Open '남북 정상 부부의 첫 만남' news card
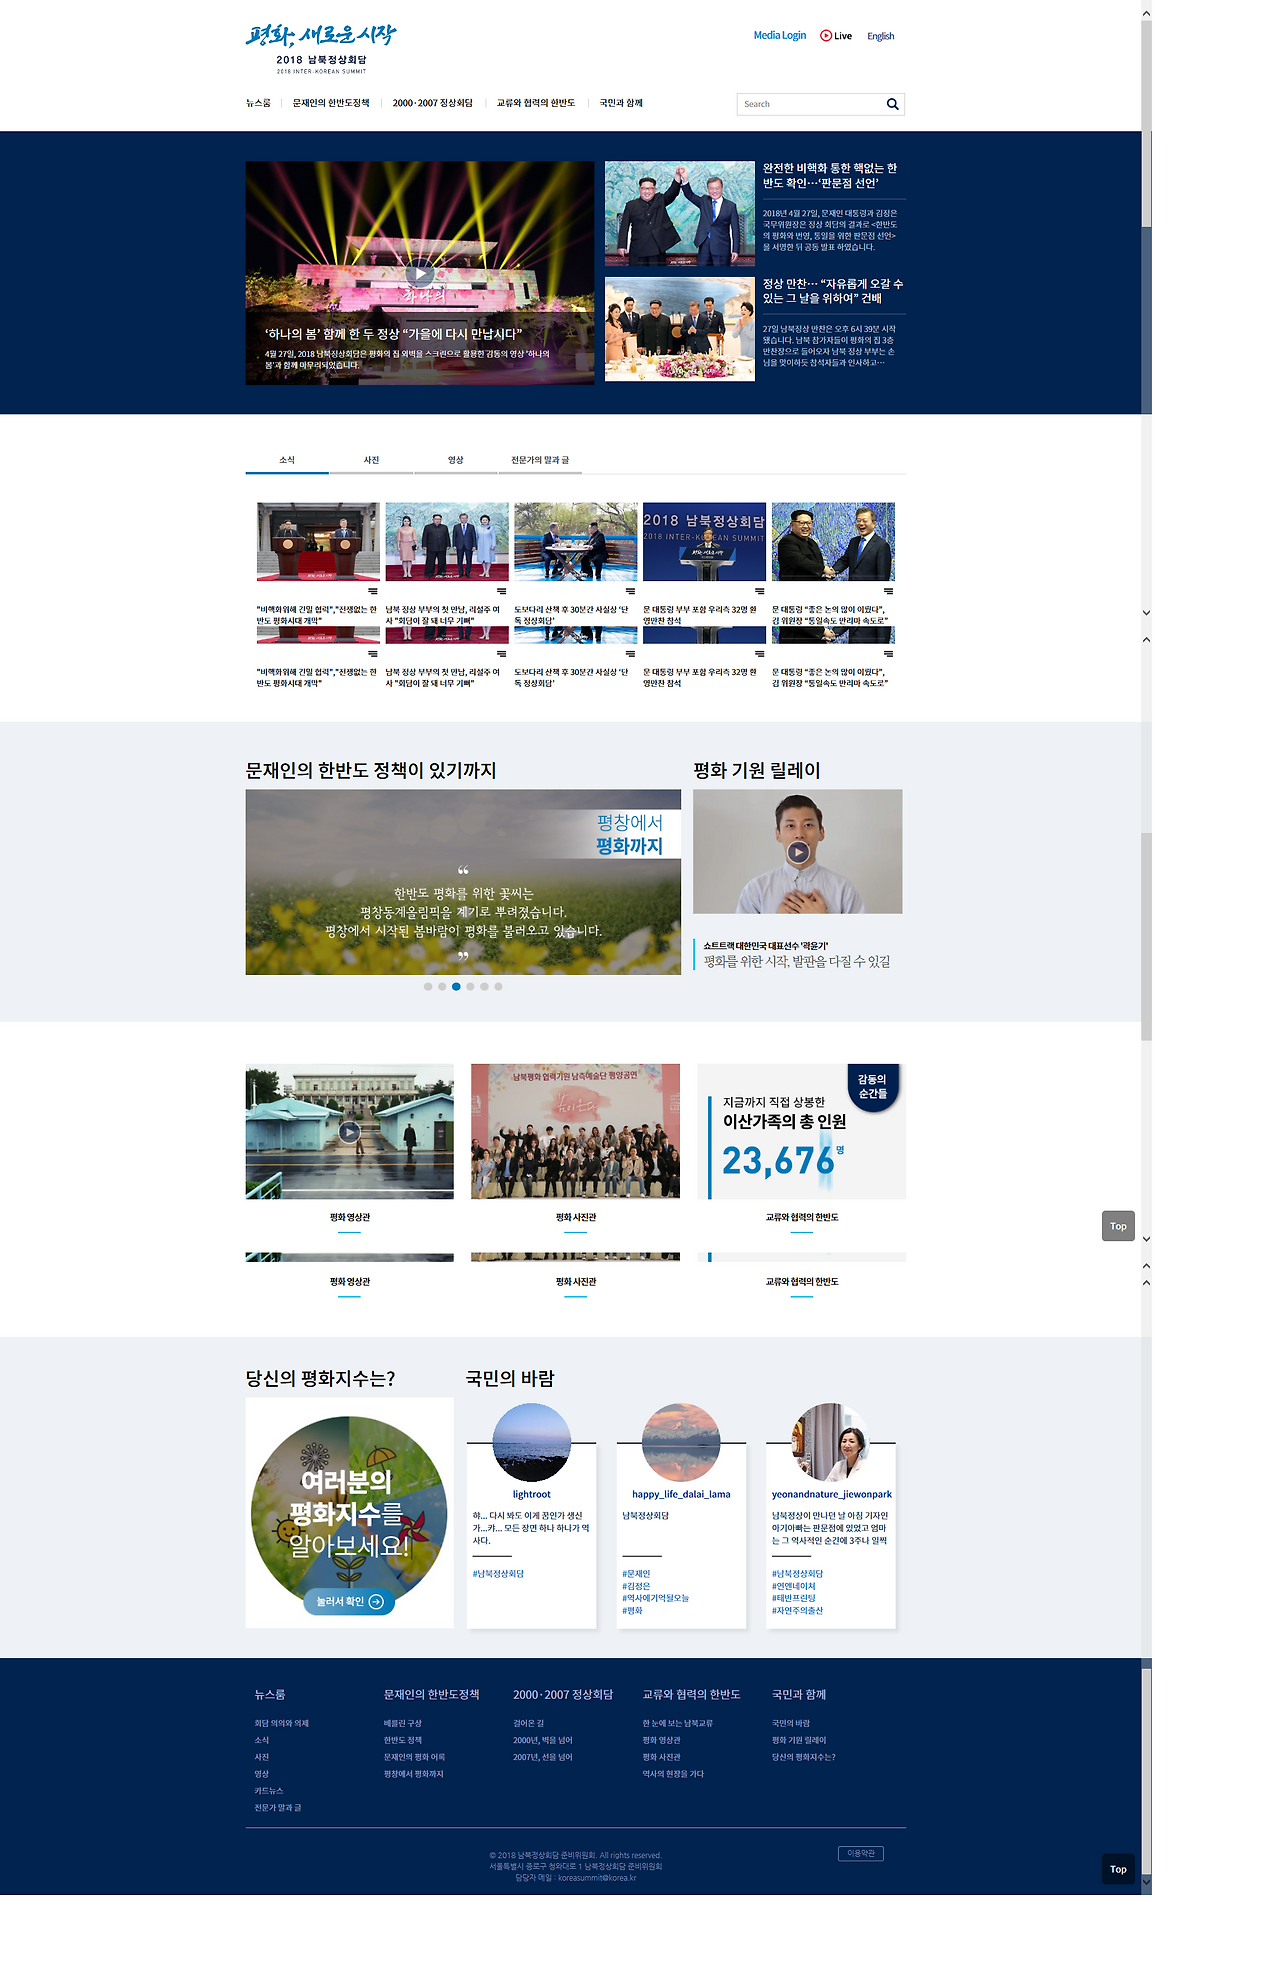The width and height of the screenshot is (1280, 1965). pyautogui.click(x=447, y=564)
